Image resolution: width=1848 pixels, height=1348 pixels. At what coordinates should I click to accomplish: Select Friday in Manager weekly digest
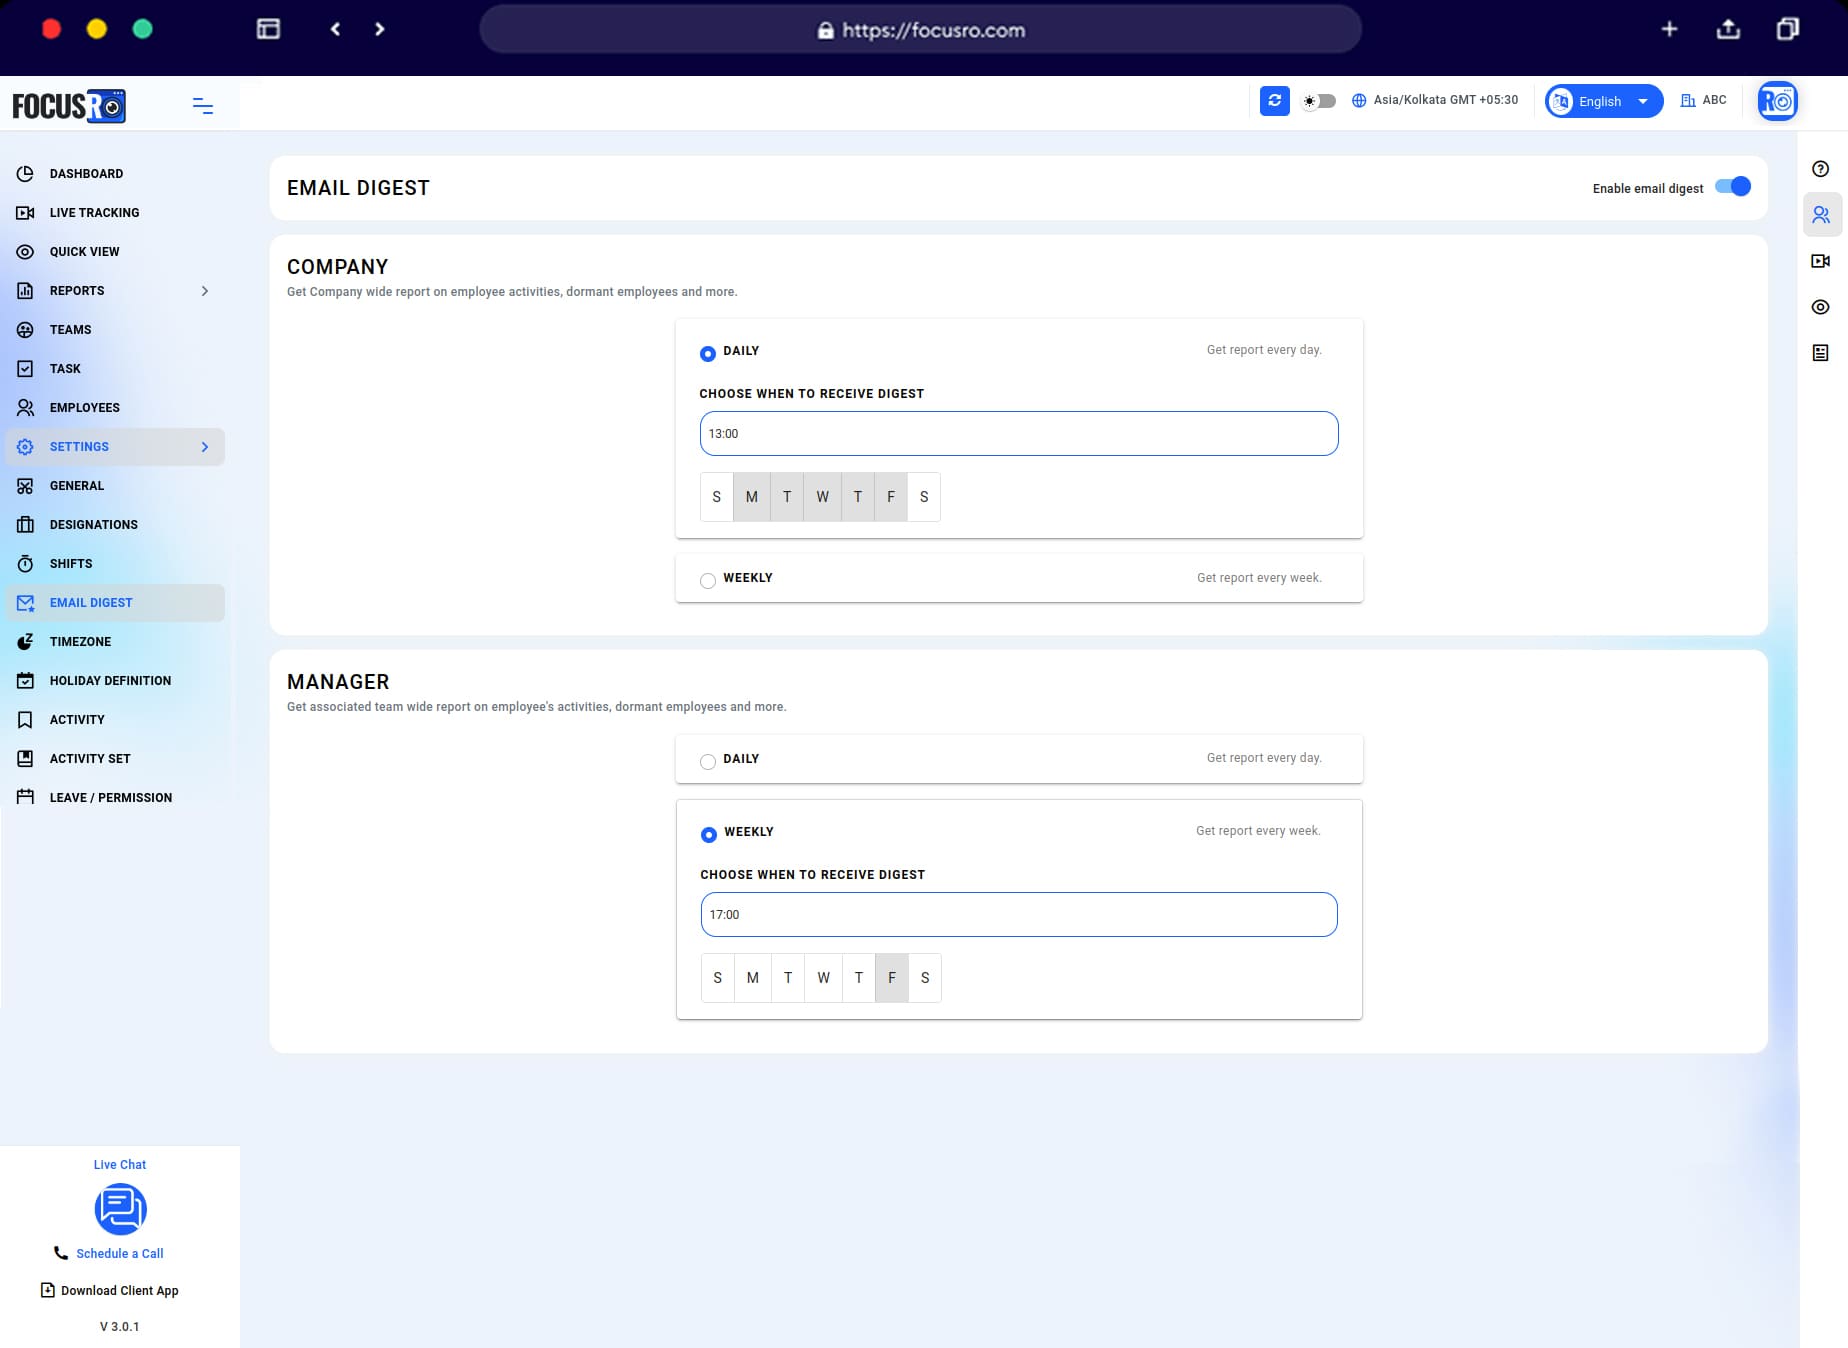click(890, 978)
